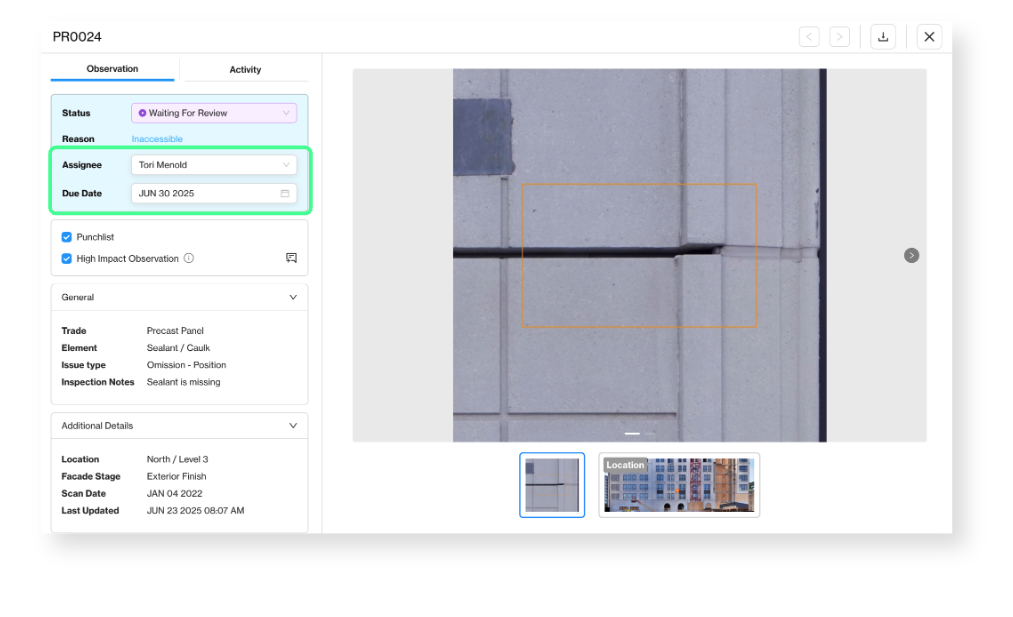Open the Due Date calendar picker icon
This screenshot has width=1013, height=617.
[x=285, y=193]
